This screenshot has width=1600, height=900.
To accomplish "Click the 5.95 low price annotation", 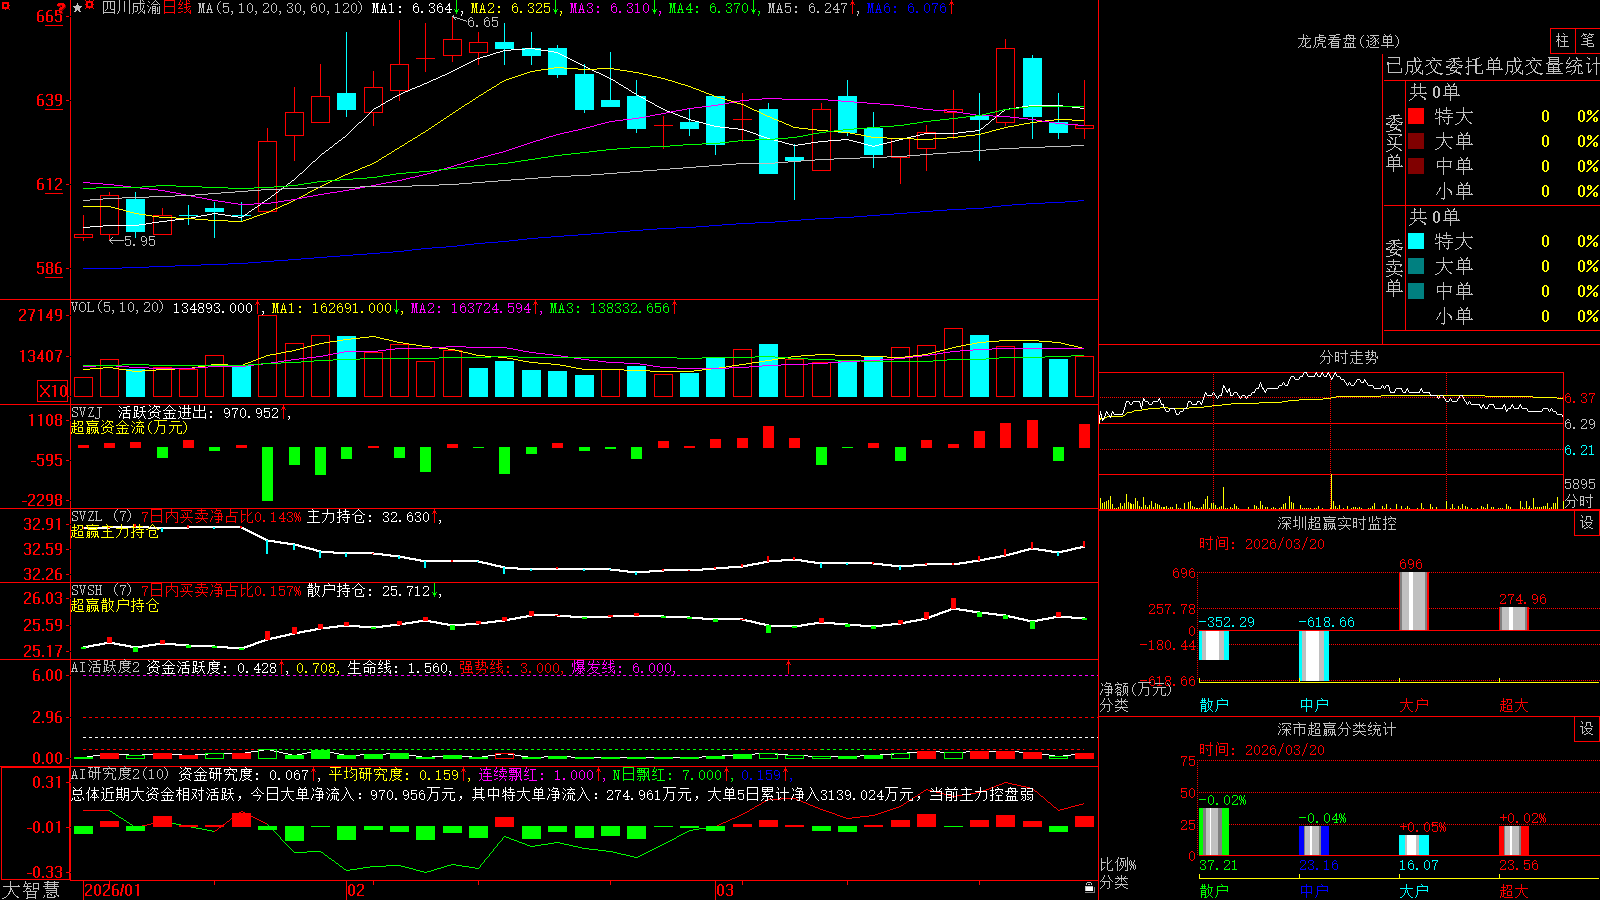I will [x=140, y=241].
